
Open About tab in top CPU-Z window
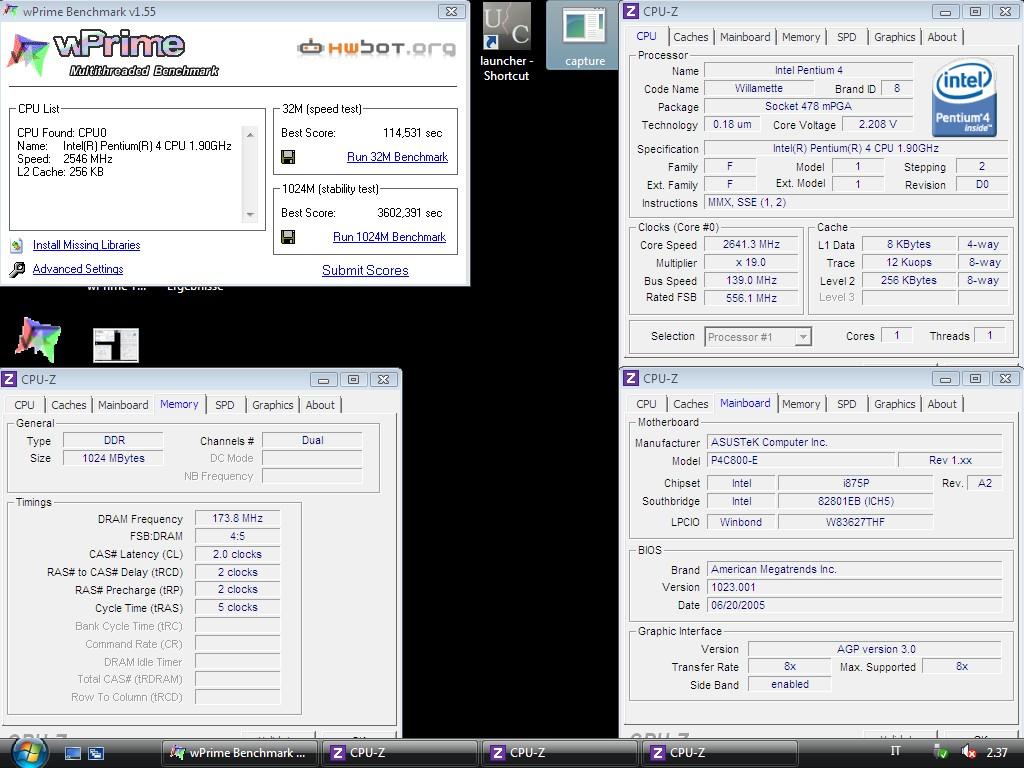pyautogui.click(x=942, y=37)
